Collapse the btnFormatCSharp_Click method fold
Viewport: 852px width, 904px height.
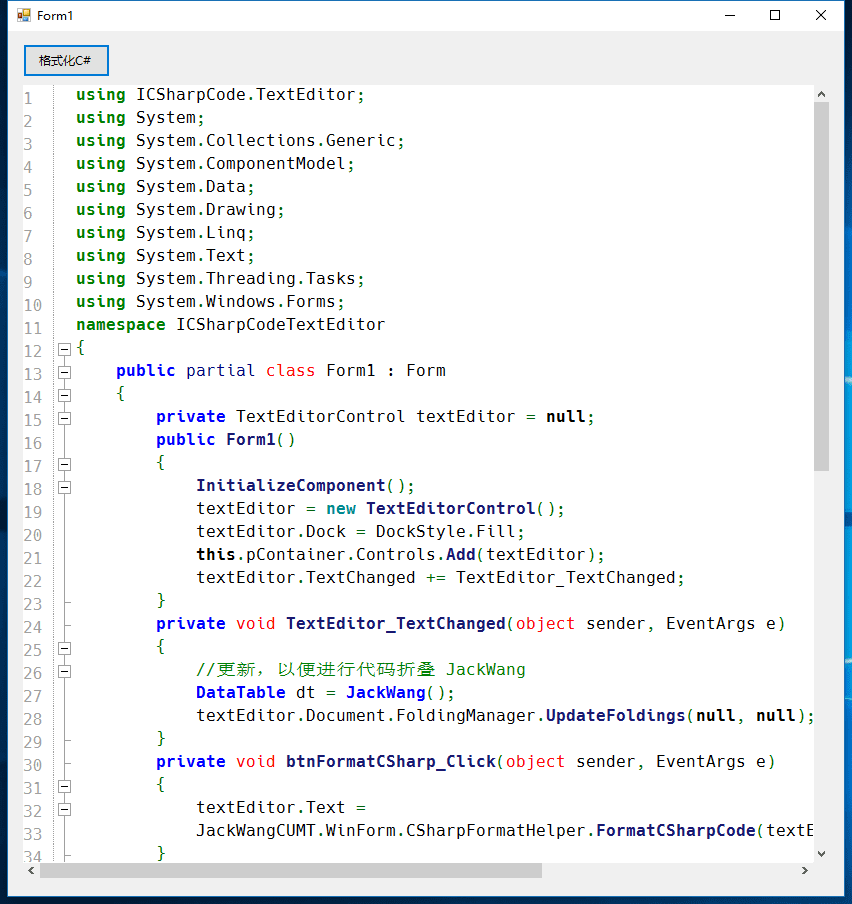coord(63,786)
